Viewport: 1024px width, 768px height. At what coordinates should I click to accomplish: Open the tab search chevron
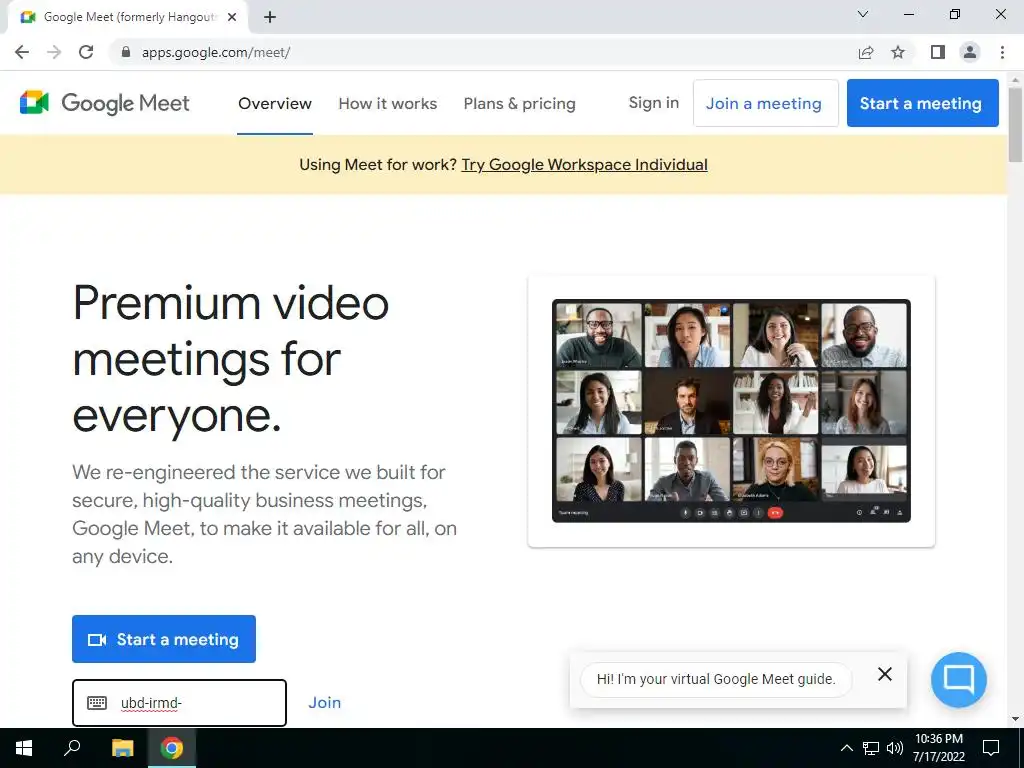coord(863,14)
